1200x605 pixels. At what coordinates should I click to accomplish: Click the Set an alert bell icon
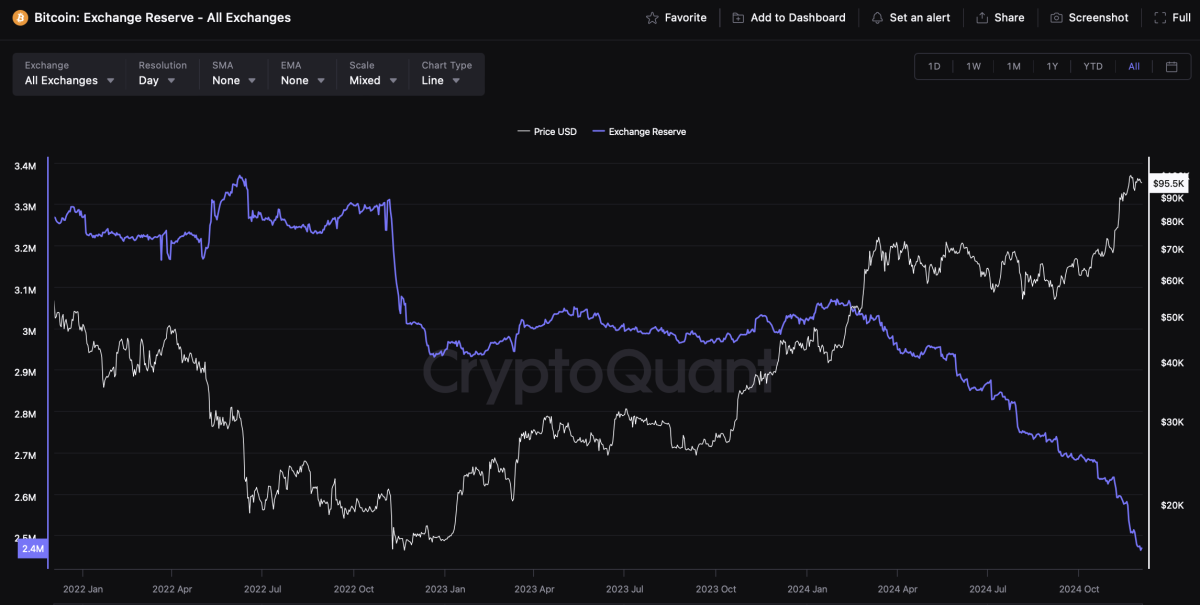pyautogui.click(x=877, y=18)
